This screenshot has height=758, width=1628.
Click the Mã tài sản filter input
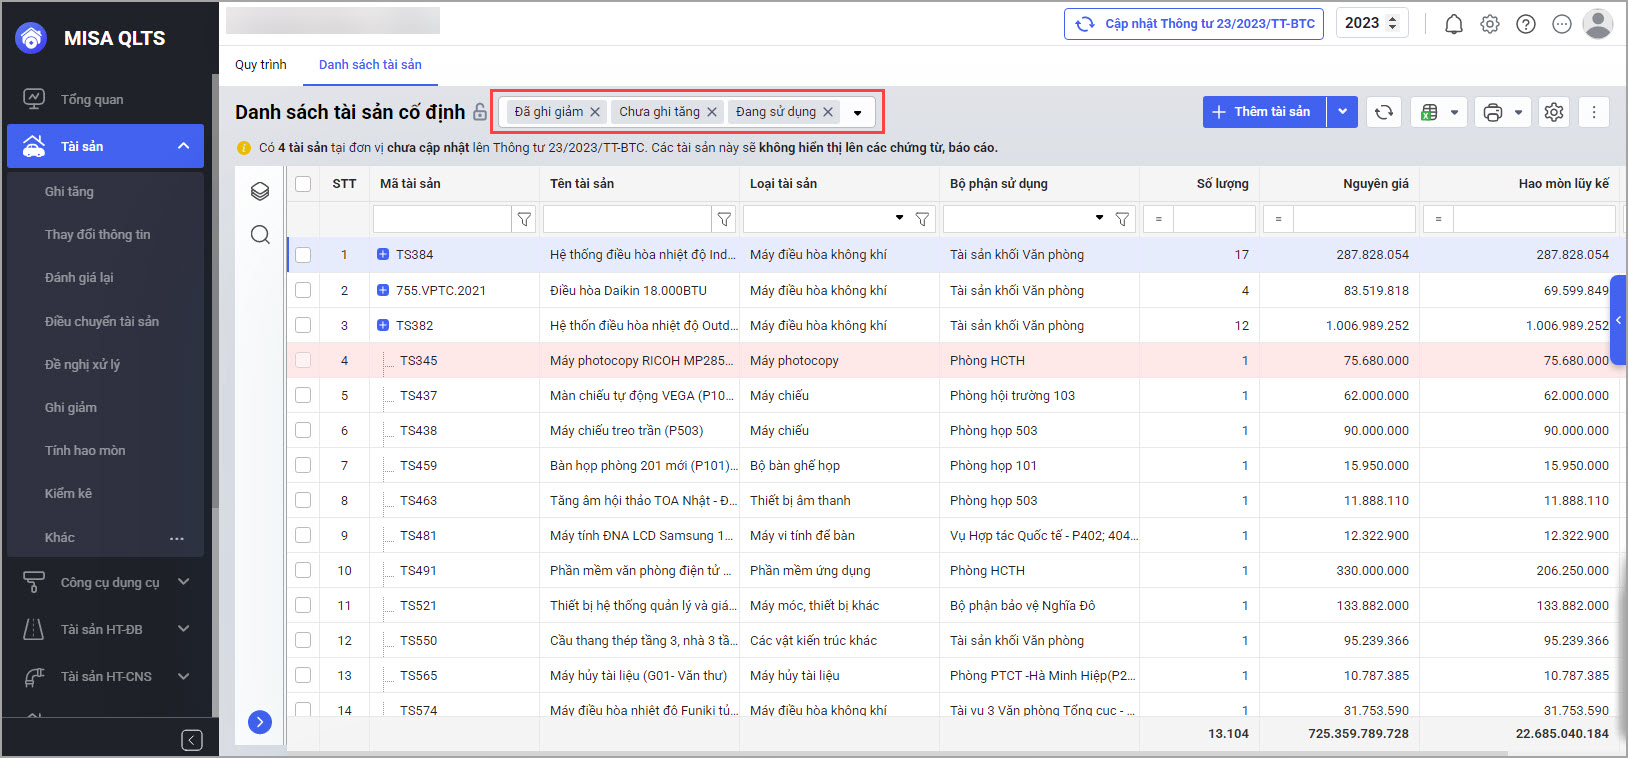[x=441, y=218]
